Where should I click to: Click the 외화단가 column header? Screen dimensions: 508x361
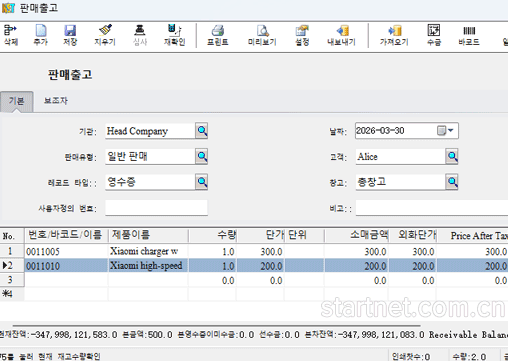pyautogui.click(x=413, y=235)
